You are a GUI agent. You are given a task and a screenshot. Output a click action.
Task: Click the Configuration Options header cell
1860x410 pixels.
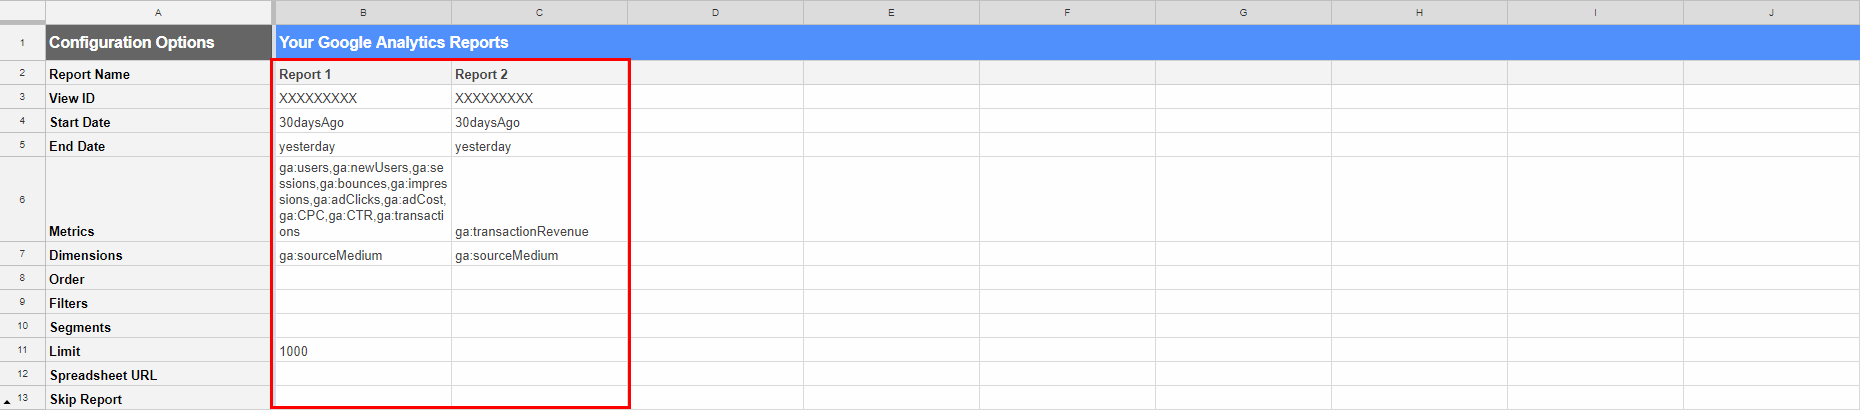coord(158,42)
